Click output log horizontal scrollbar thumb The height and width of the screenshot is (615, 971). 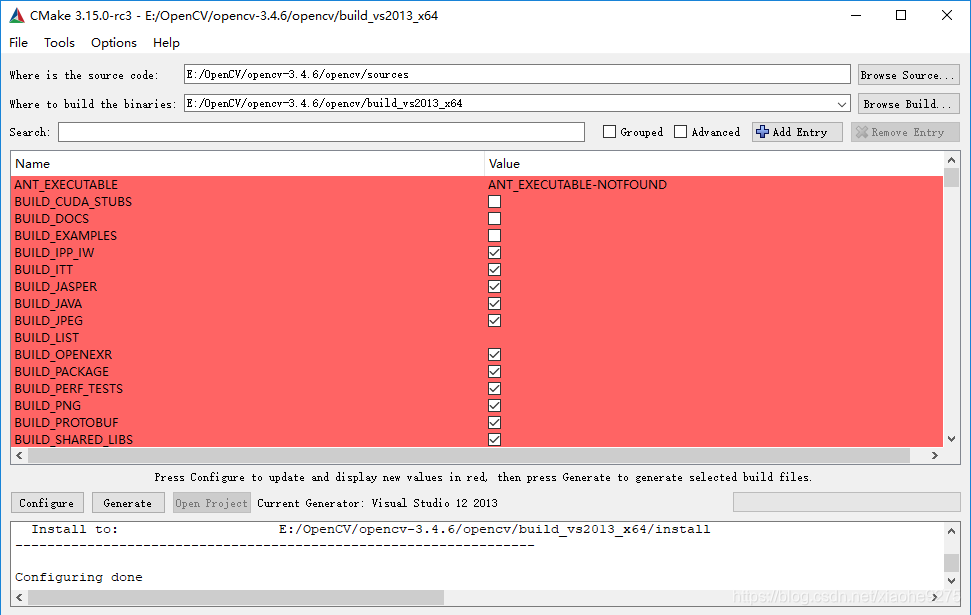click(236, 598)
